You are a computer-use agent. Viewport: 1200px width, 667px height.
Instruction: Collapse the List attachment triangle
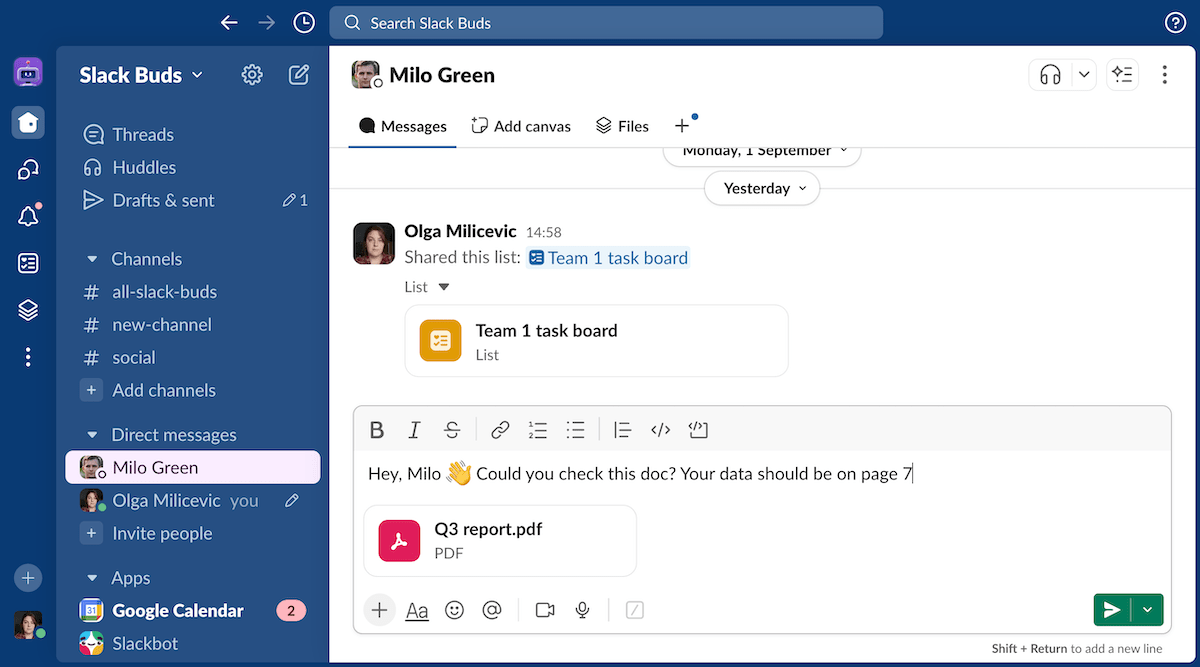click(x=444, y=287)
